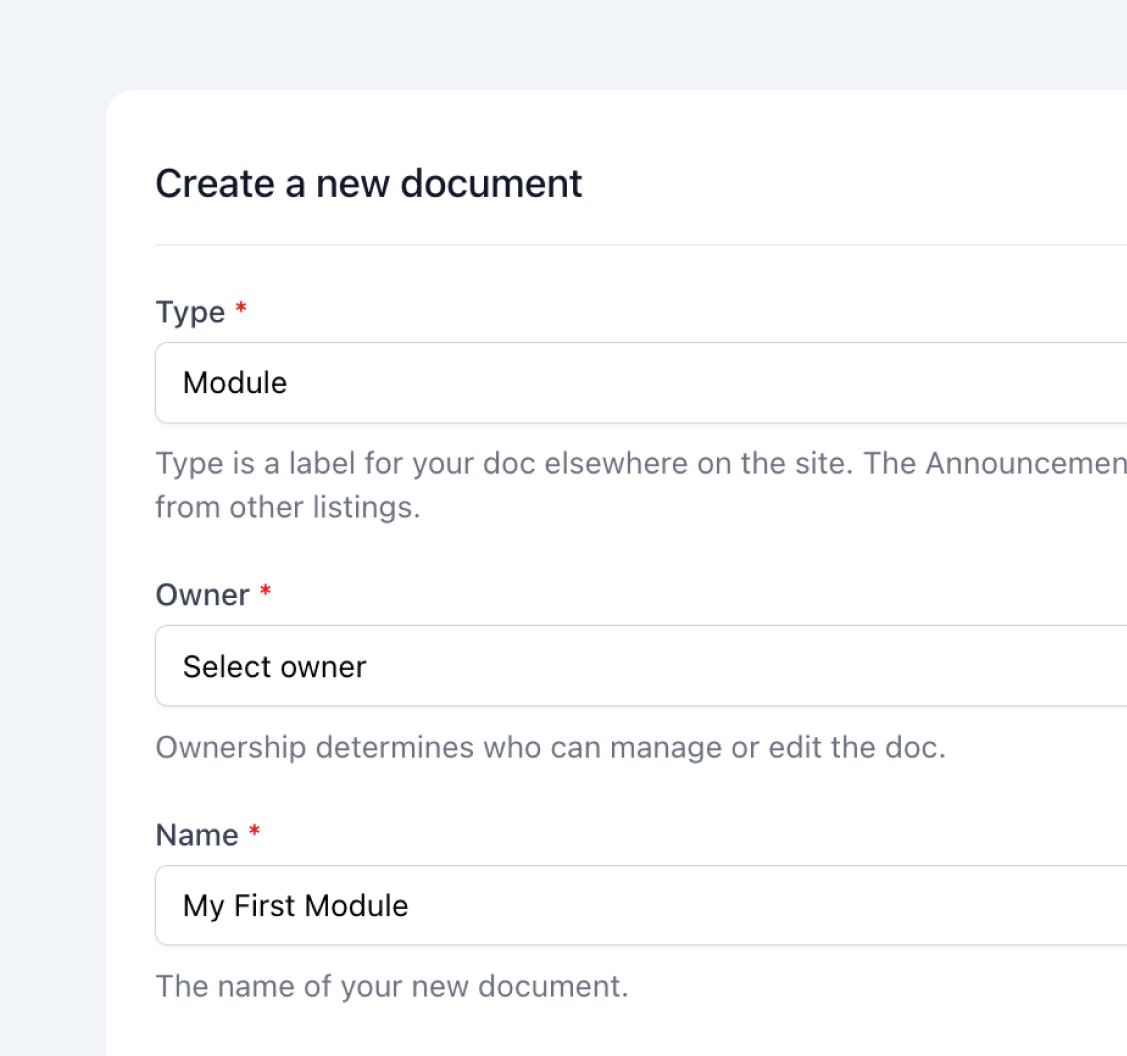Click the Name field label

pyautogui.click(x=197, y=835)
